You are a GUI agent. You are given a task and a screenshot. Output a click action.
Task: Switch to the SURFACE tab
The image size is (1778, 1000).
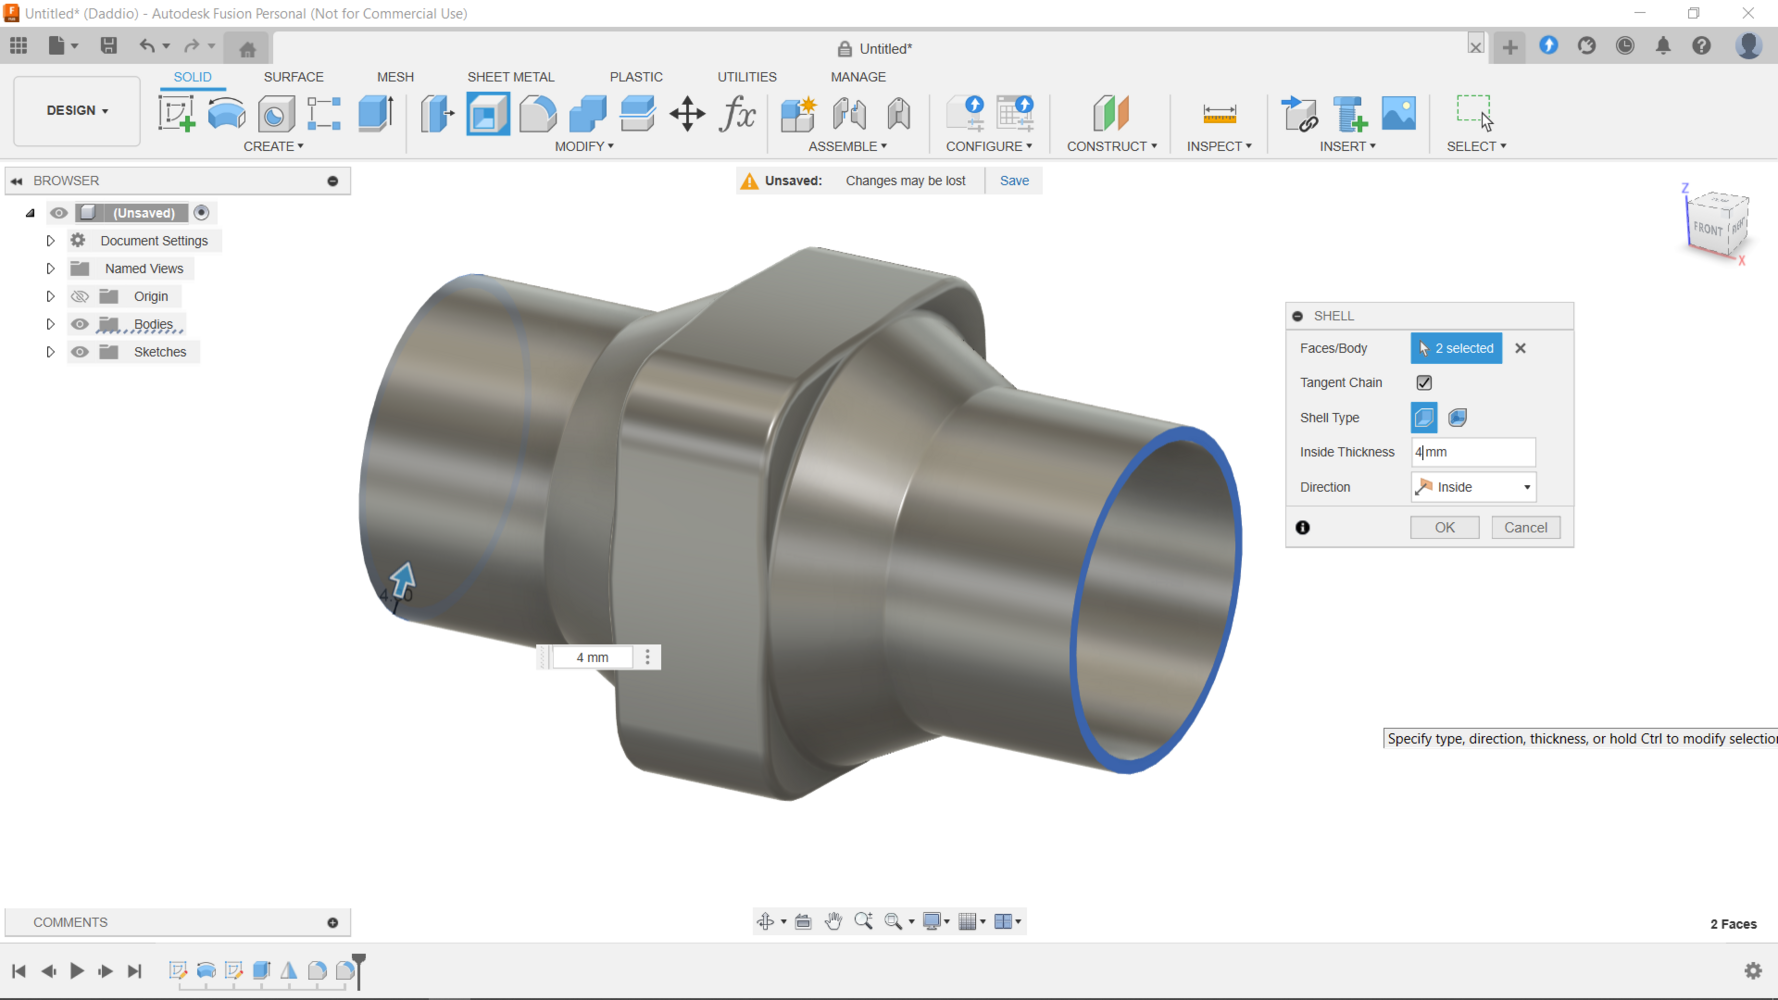[x=293, y=77]
